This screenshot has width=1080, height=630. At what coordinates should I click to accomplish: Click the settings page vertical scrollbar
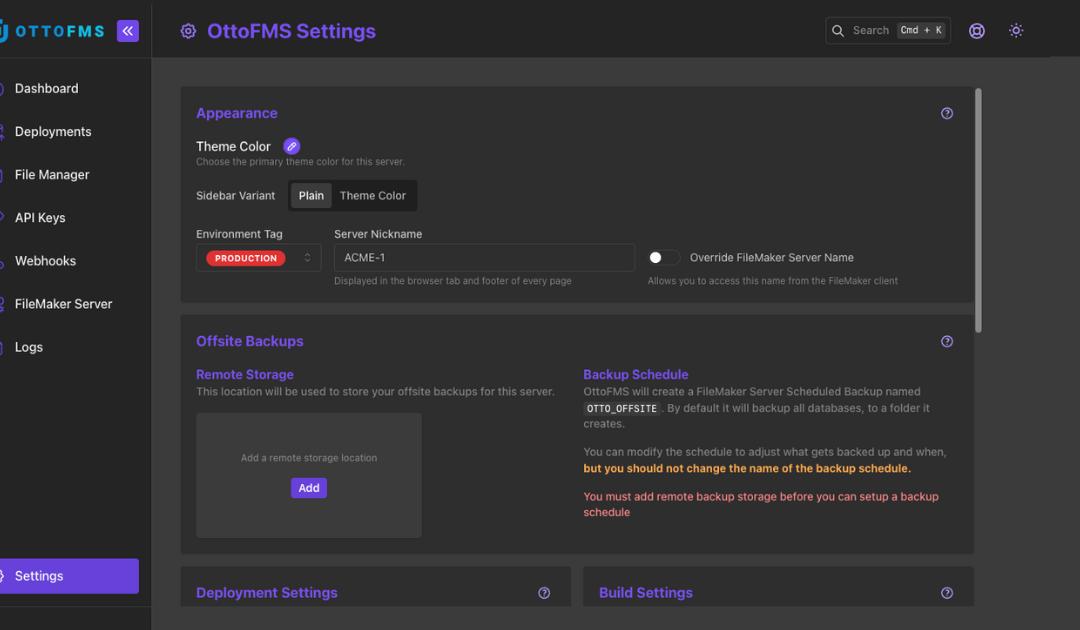click(978, 210)
